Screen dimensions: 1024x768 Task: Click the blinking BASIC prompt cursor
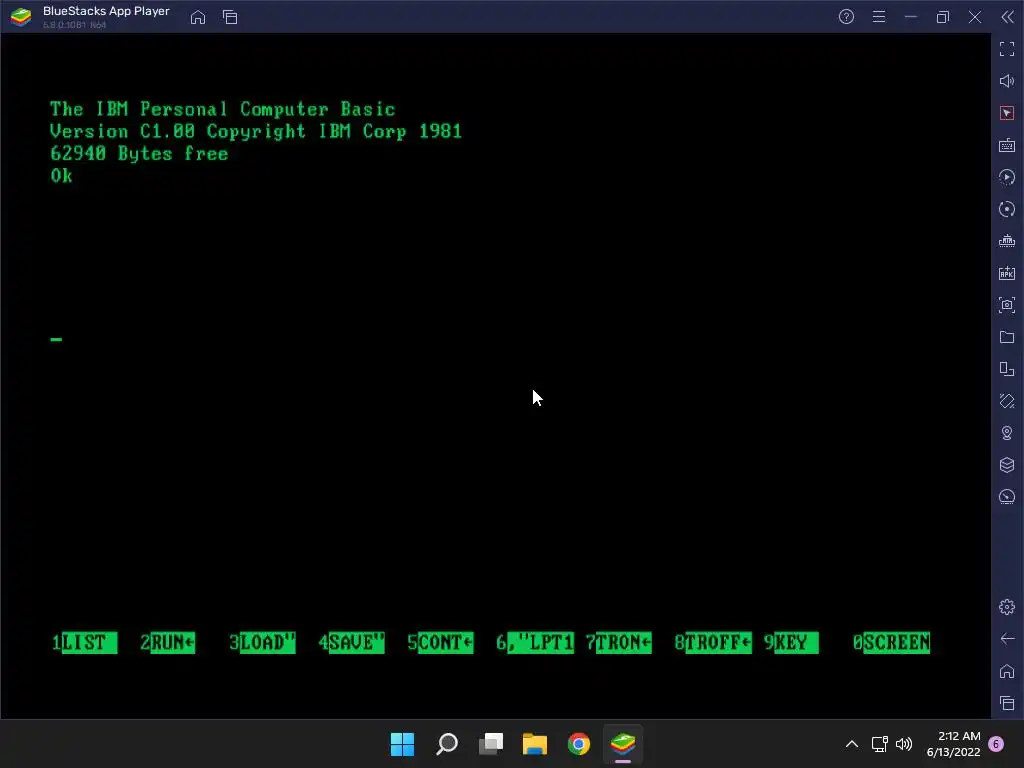[56, 339]
